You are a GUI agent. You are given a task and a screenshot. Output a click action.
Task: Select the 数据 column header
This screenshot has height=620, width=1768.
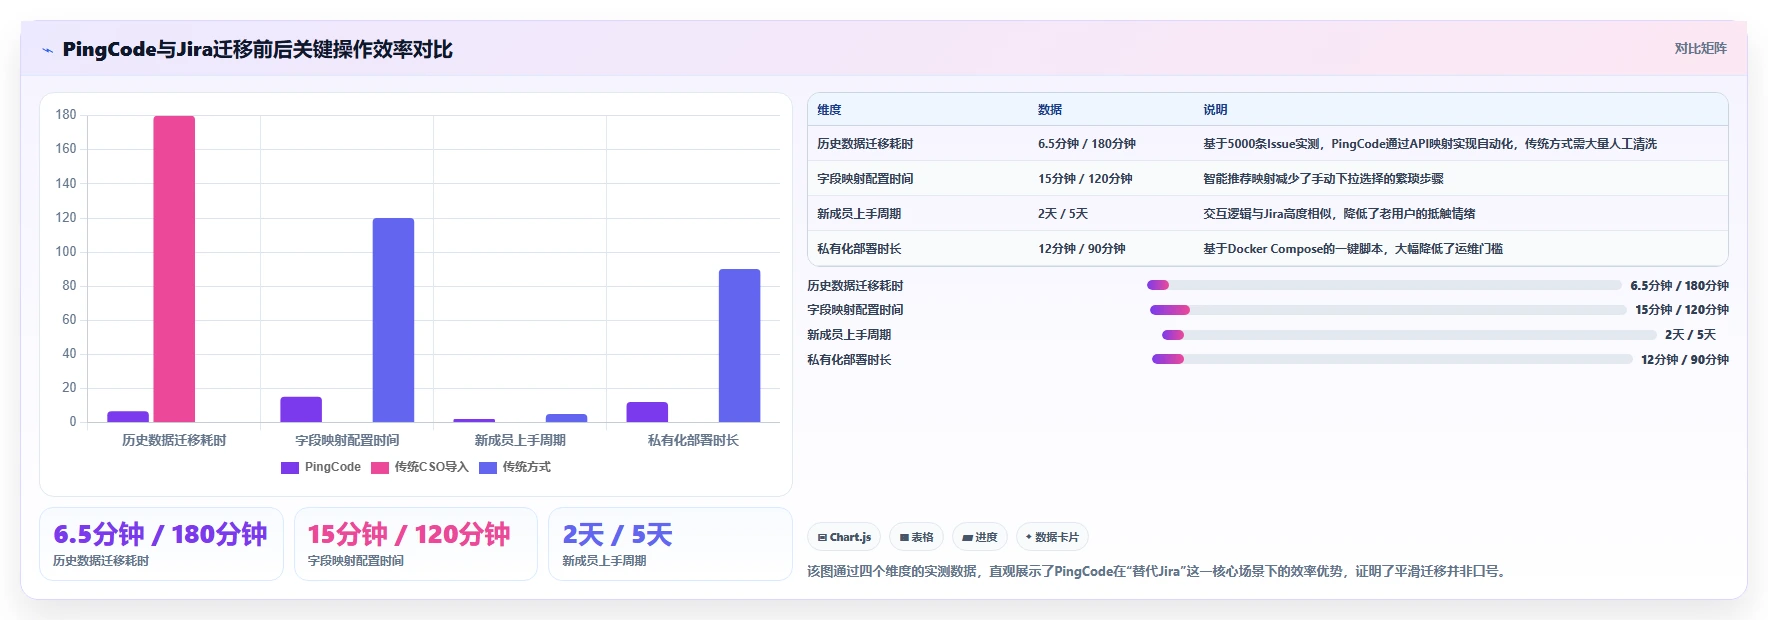[1050, 110]
